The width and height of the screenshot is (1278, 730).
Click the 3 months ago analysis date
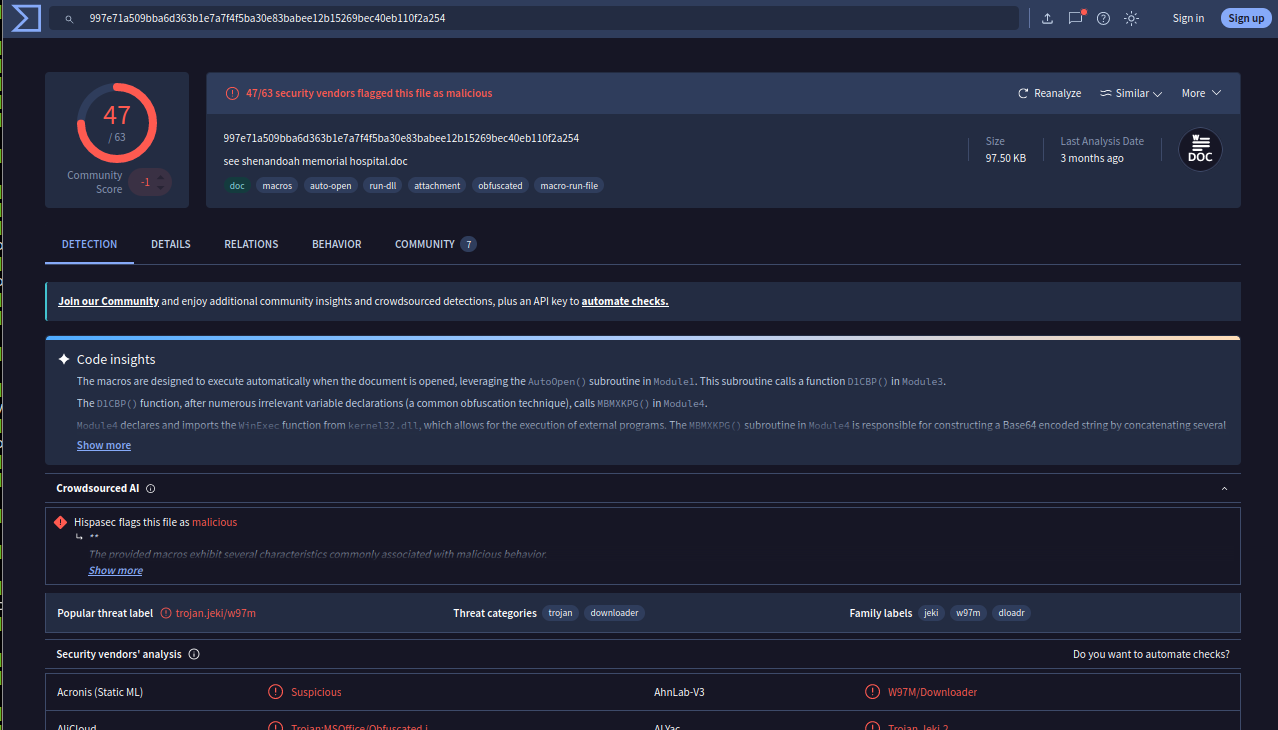(x=1092, y=158)
